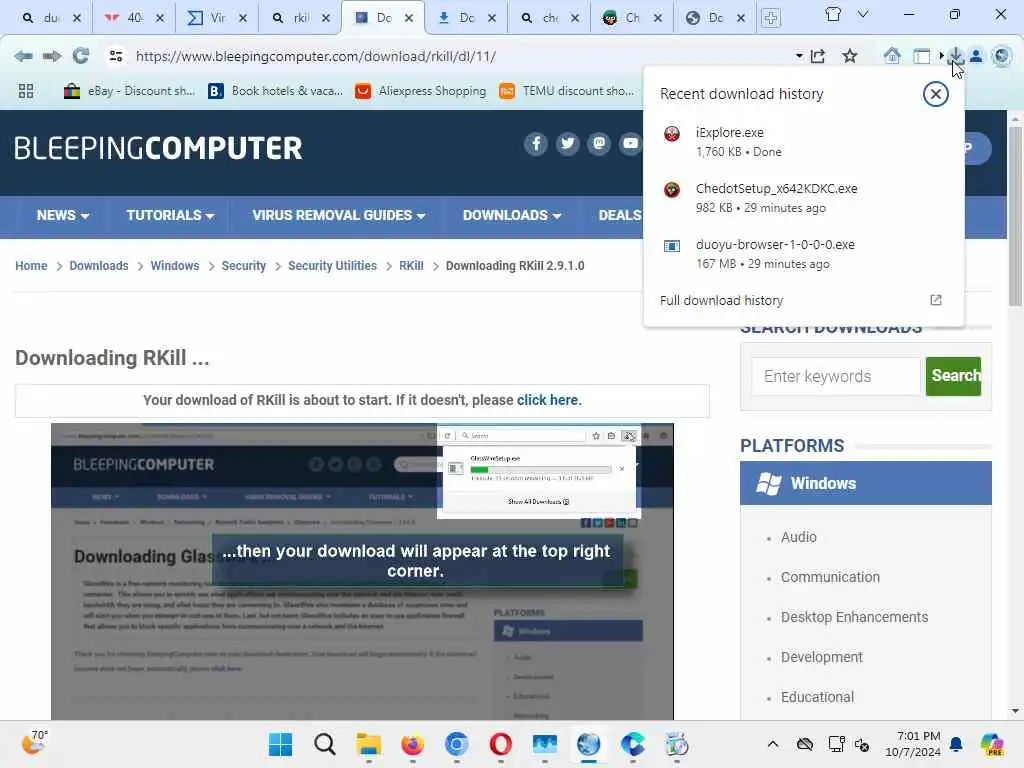This screenshot has height=768, width=1024.
Task: Open the browser profile icon
Action: [x=976, y=56]
